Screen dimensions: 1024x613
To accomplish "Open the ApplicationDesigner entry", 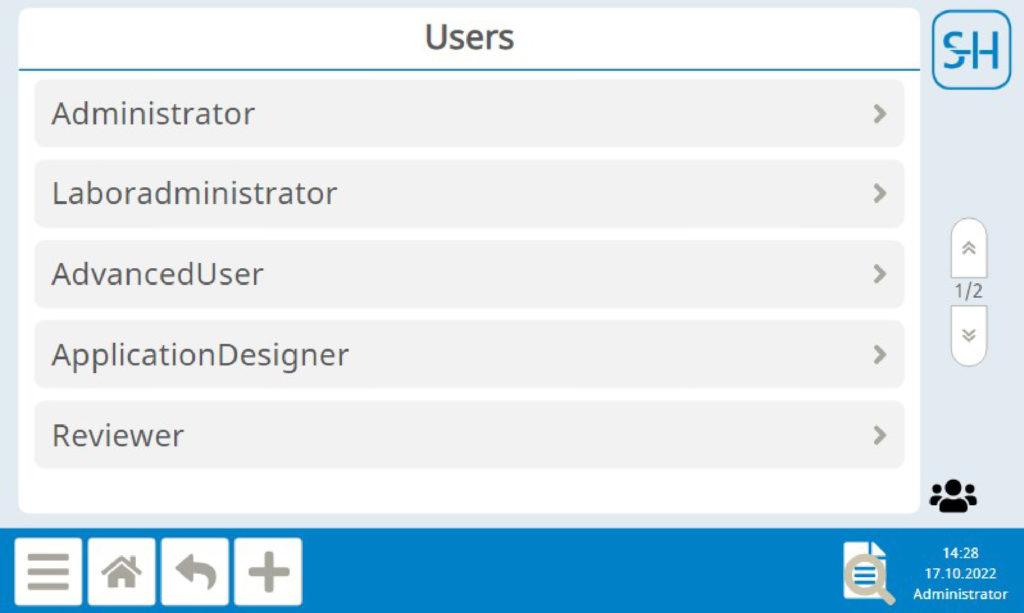I will pos(469,354).
